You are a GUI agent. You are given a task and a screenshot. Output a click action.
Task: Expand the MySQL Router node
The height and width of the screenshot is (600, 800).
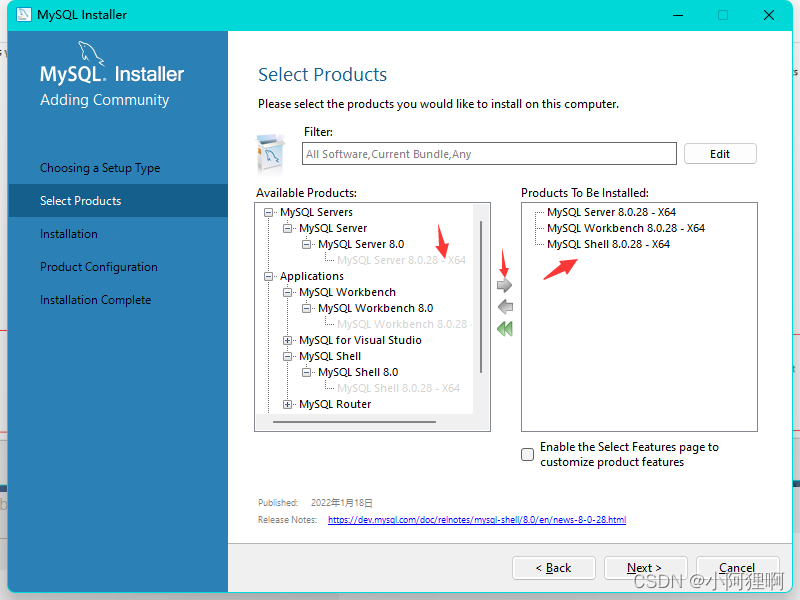[x=287, y=405]
